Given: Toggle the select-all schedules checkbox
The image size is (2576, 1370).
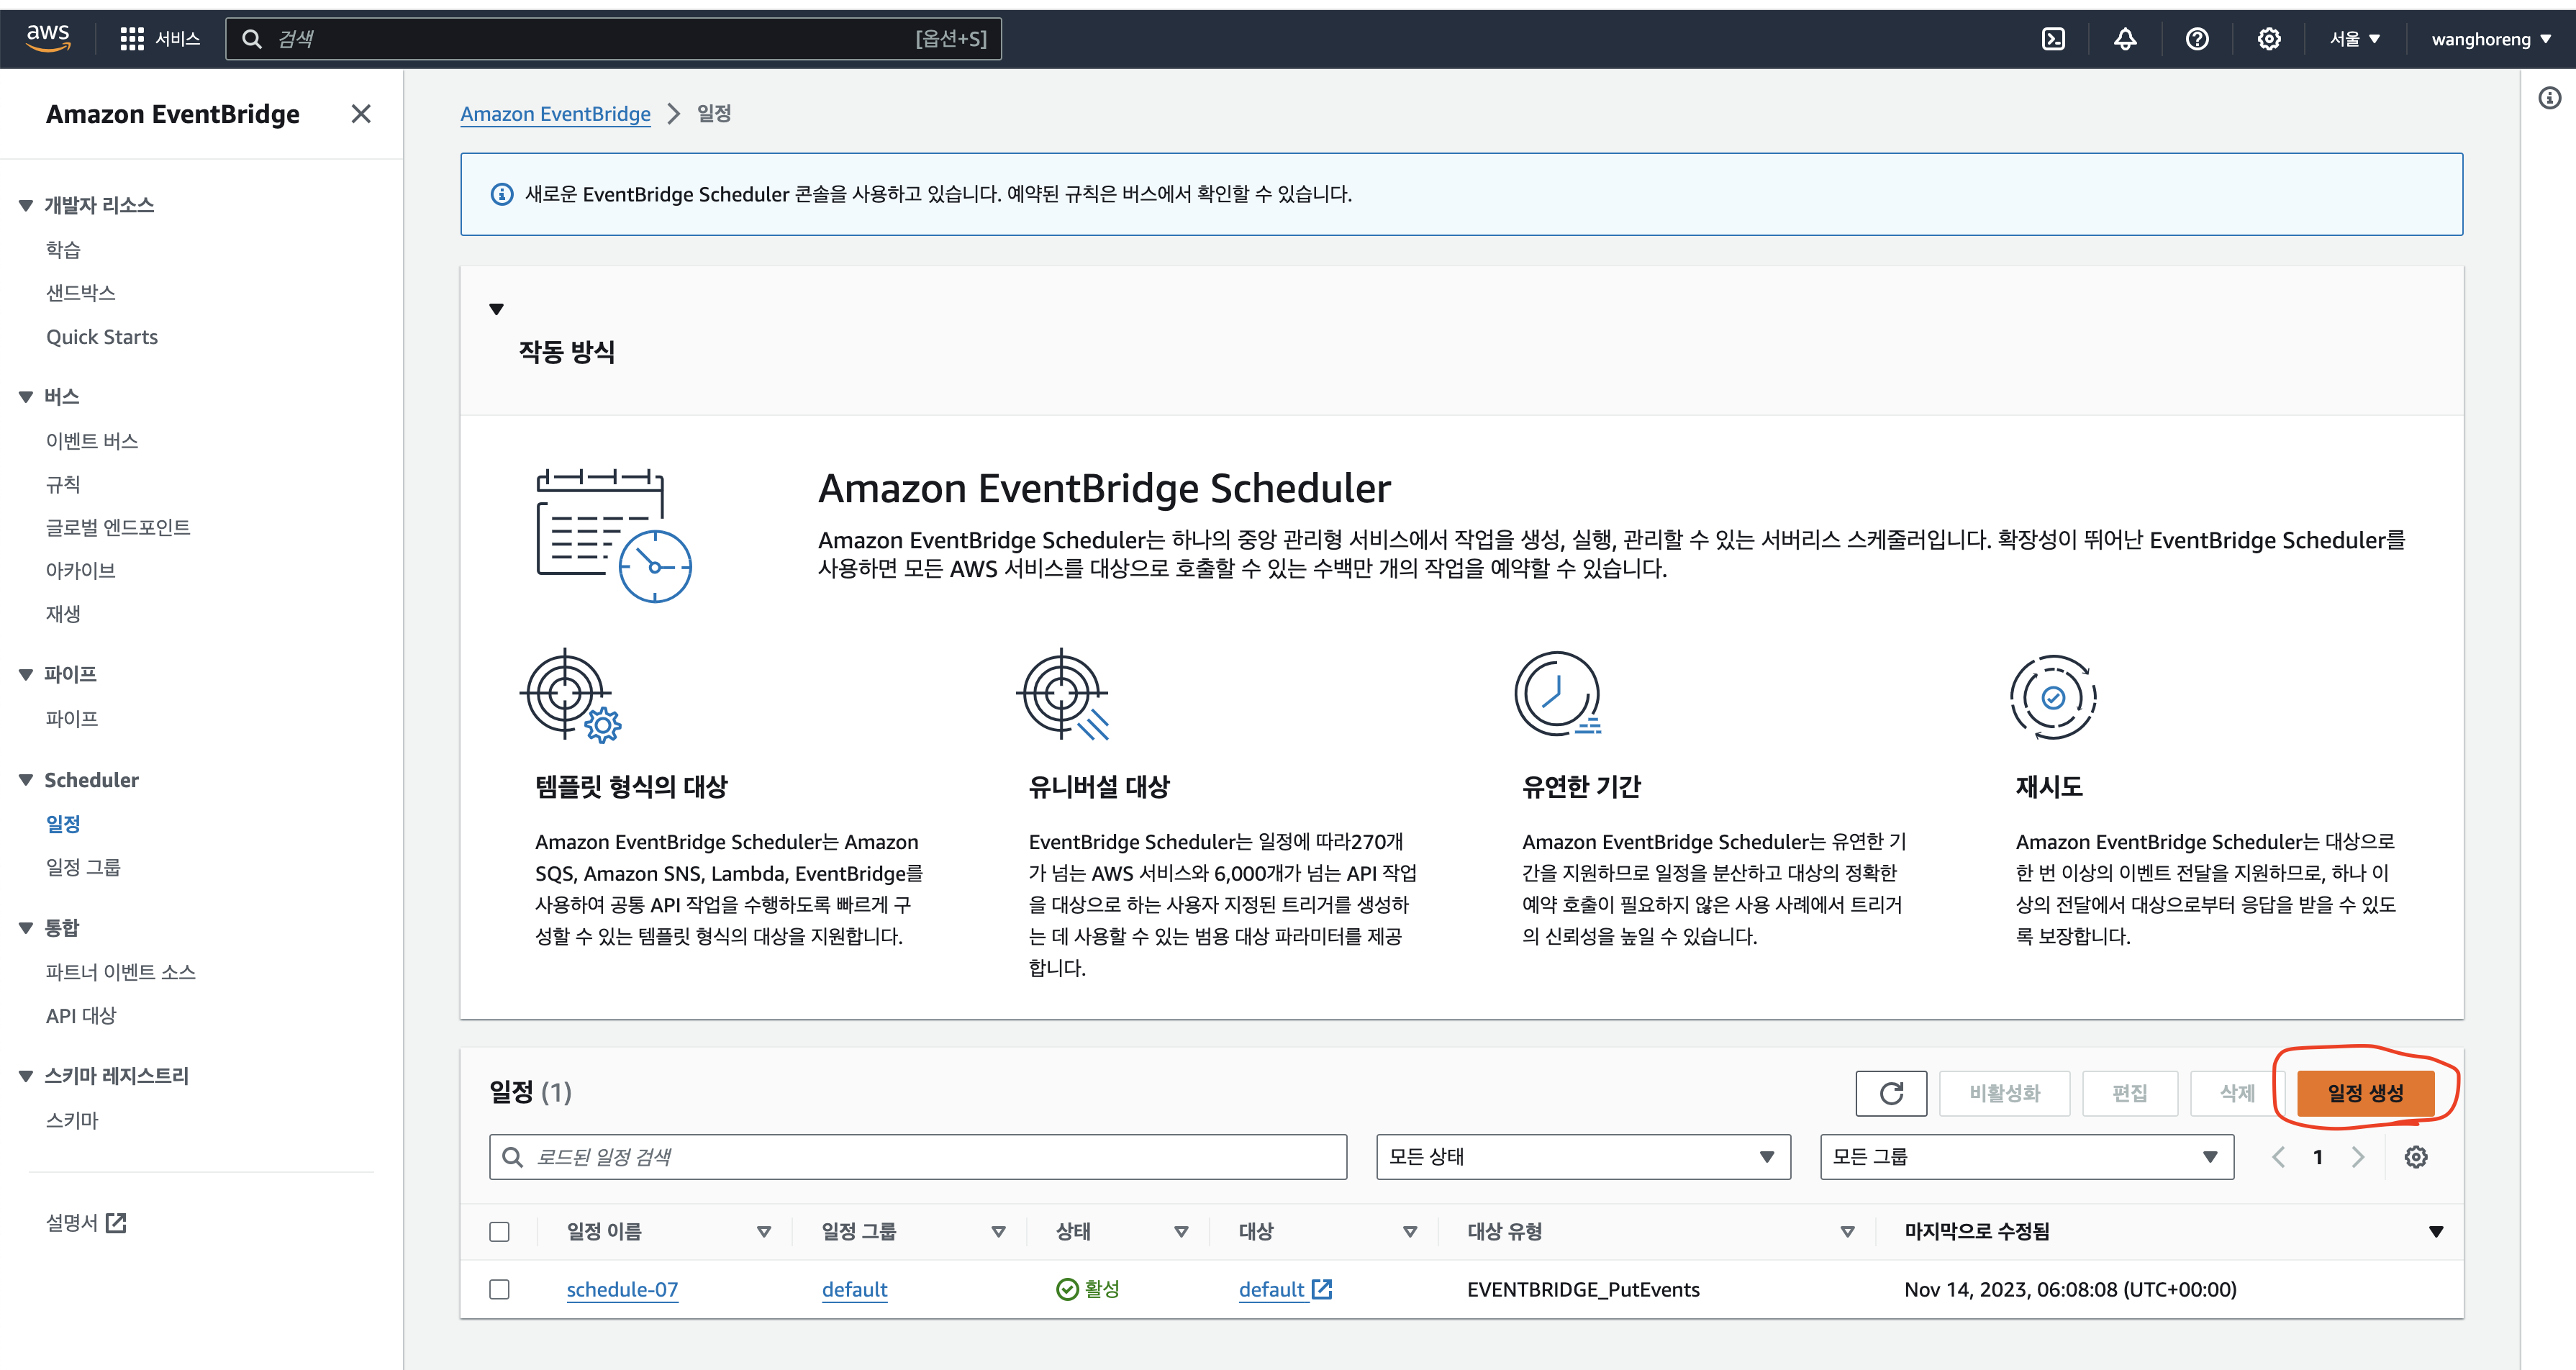Looking at the screenshot, I should click(499, 1231).
